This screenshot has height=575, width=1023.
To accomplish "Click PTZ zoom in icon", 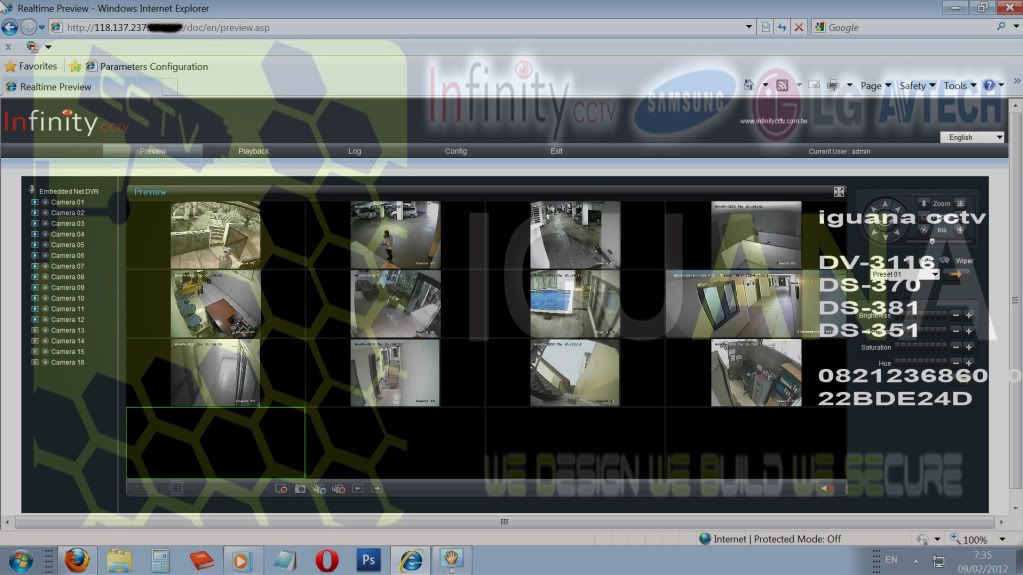I will 960,204.
